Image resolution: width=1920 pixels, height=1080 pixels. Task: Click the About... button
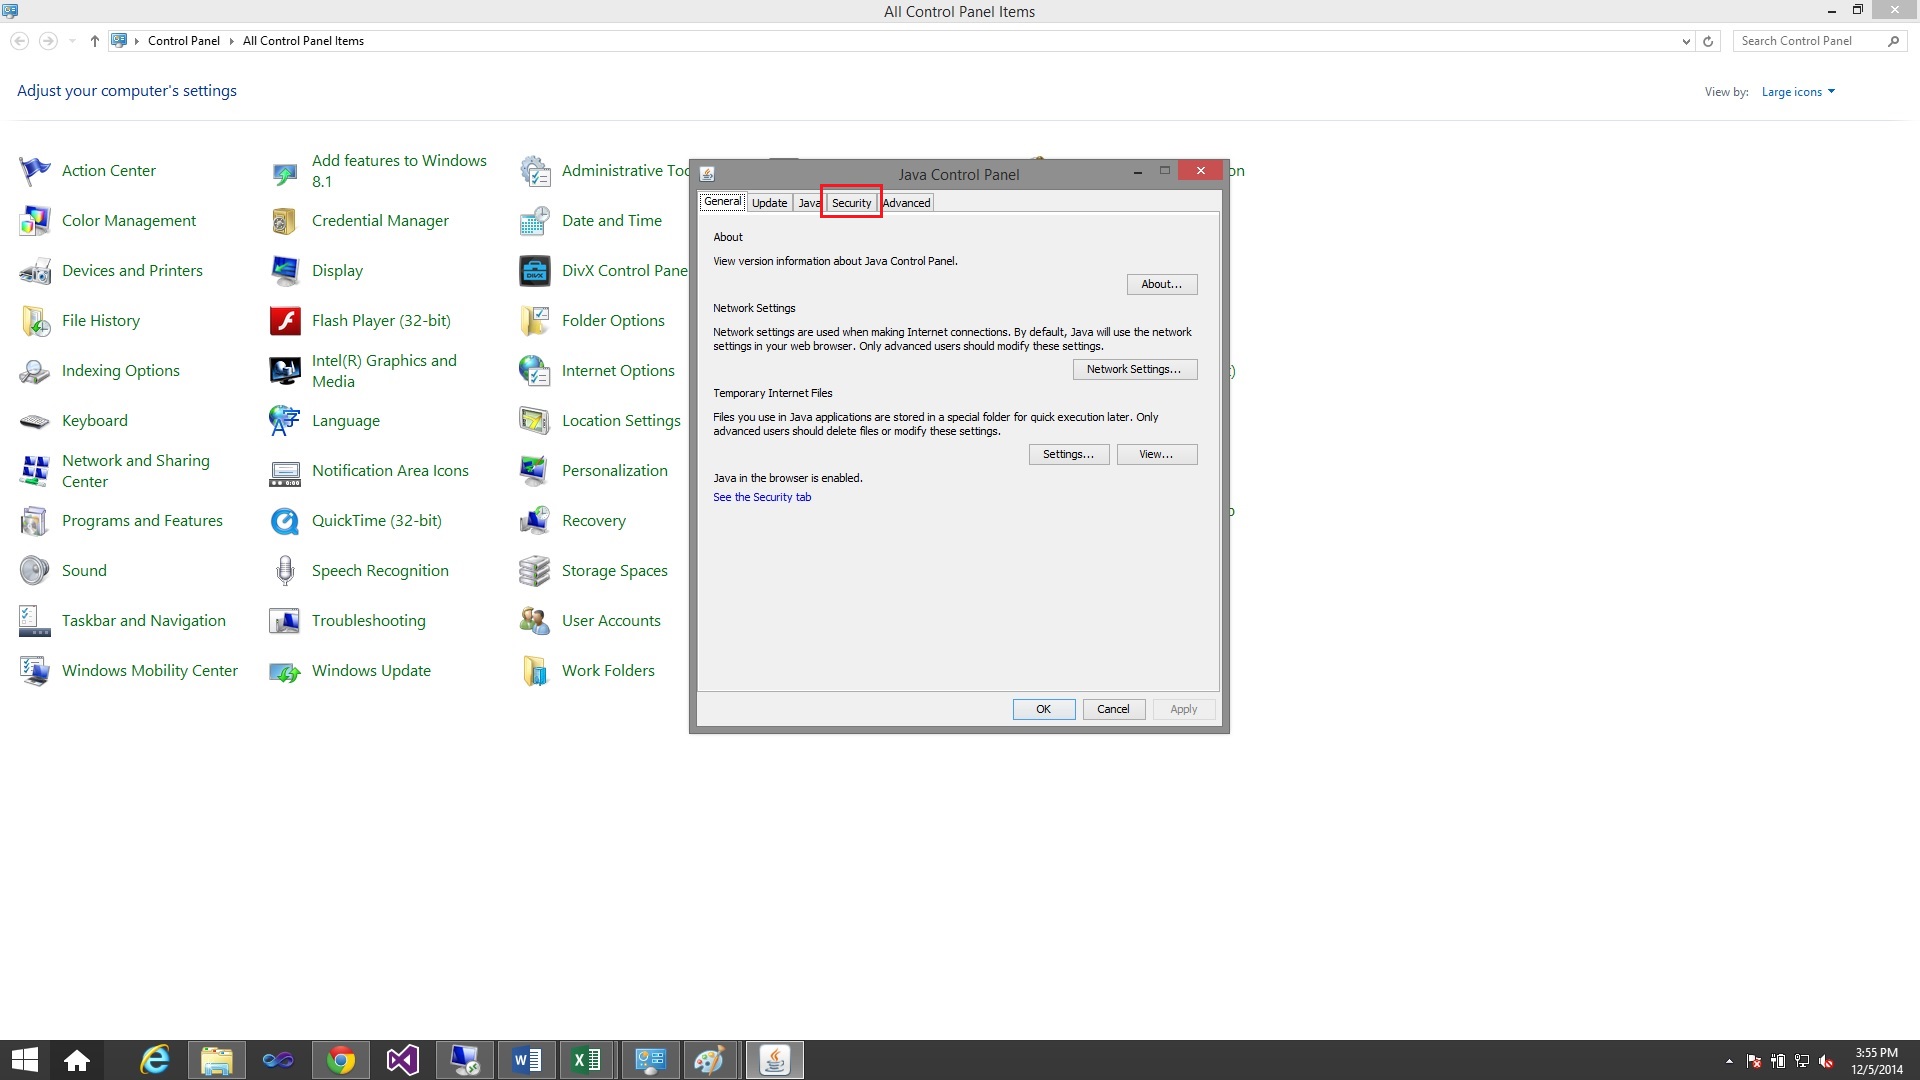1162,285
